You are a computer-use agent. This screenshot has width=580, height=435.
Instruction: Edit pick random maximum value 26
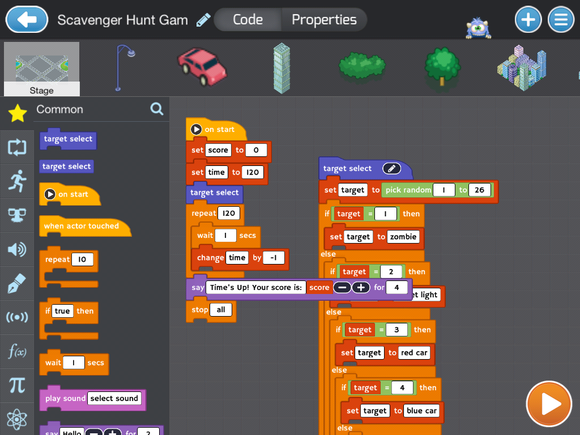point(479,190)
